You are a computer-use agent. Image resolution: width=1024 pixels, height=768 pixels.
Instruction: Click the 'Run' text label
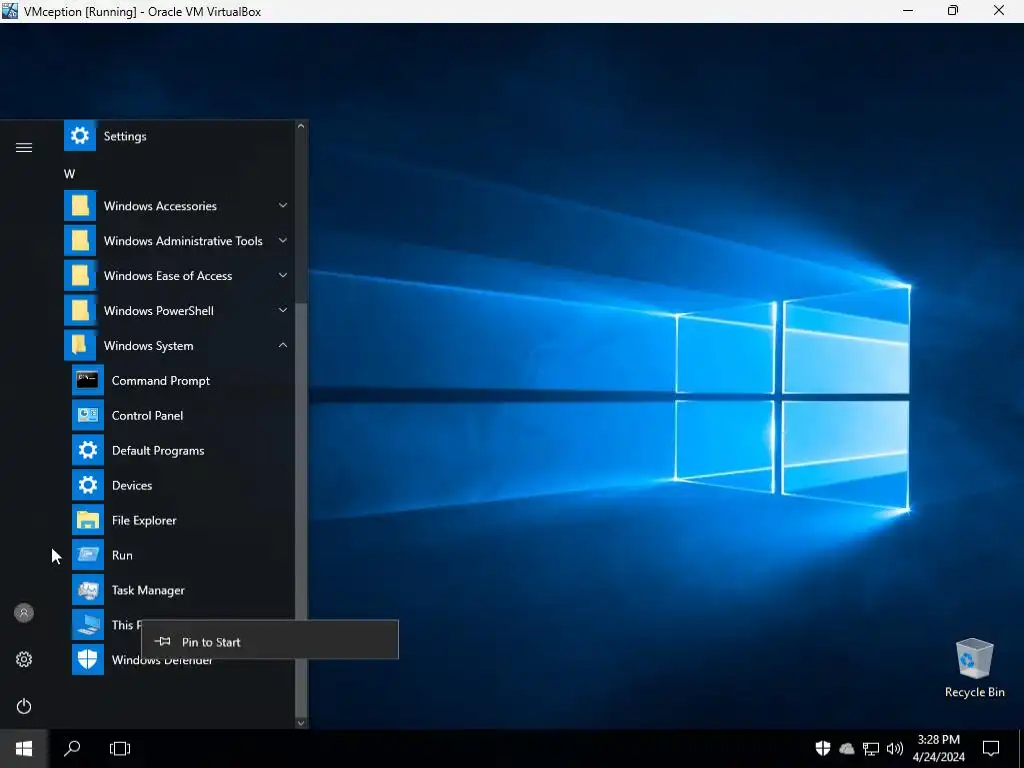[x=122, y=555]
